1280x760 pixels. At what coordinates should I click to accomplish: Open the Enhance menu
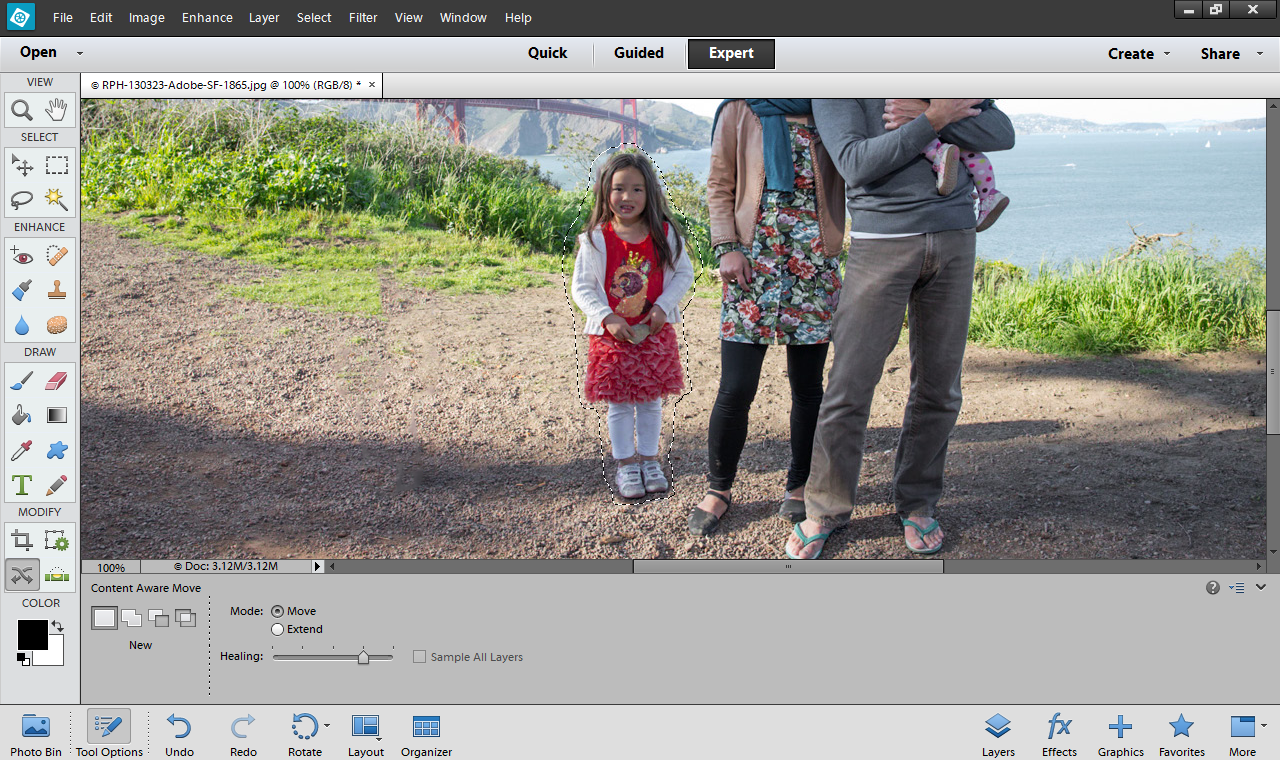coord(207,18)
